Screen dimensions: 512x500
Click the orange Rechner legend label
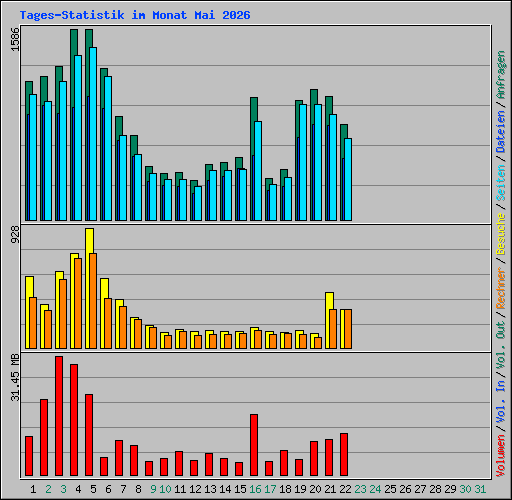pyautogui.click(x=501, y=288)
